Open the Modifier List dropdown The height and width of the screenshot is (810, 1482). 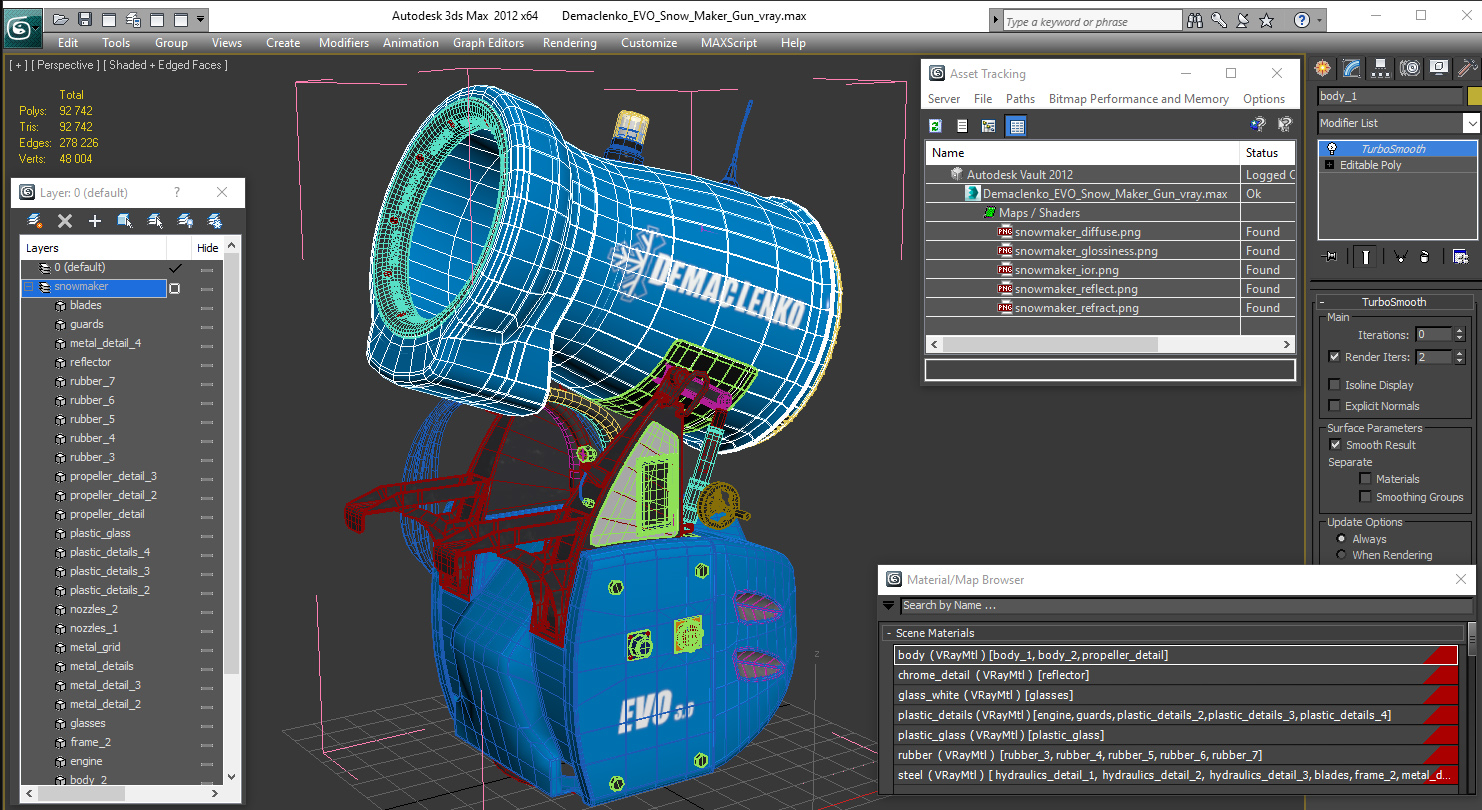coord(1471,123)
